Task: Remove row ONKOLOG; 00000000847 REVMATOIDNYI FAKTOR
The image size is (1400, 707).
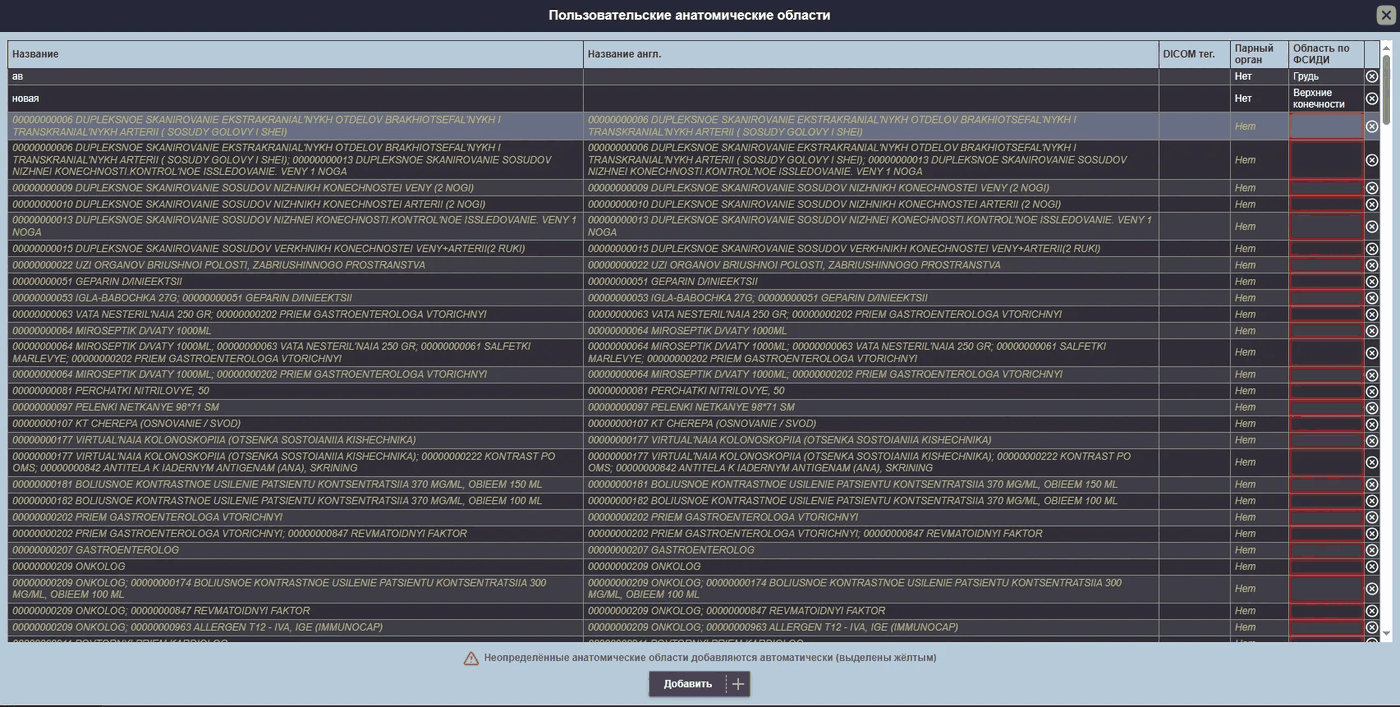Action: click(1372, 611)
